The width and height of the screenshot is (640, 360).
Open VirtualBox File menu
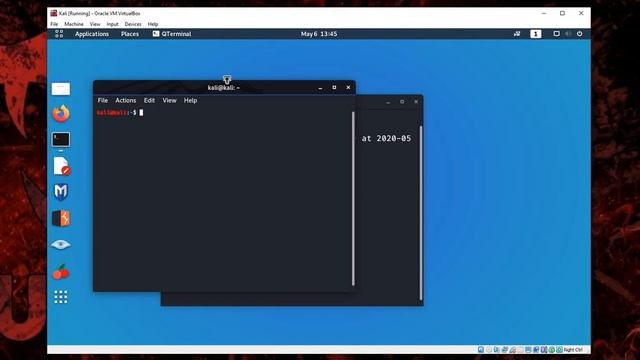pyautogui.click(x=54, y=24)
